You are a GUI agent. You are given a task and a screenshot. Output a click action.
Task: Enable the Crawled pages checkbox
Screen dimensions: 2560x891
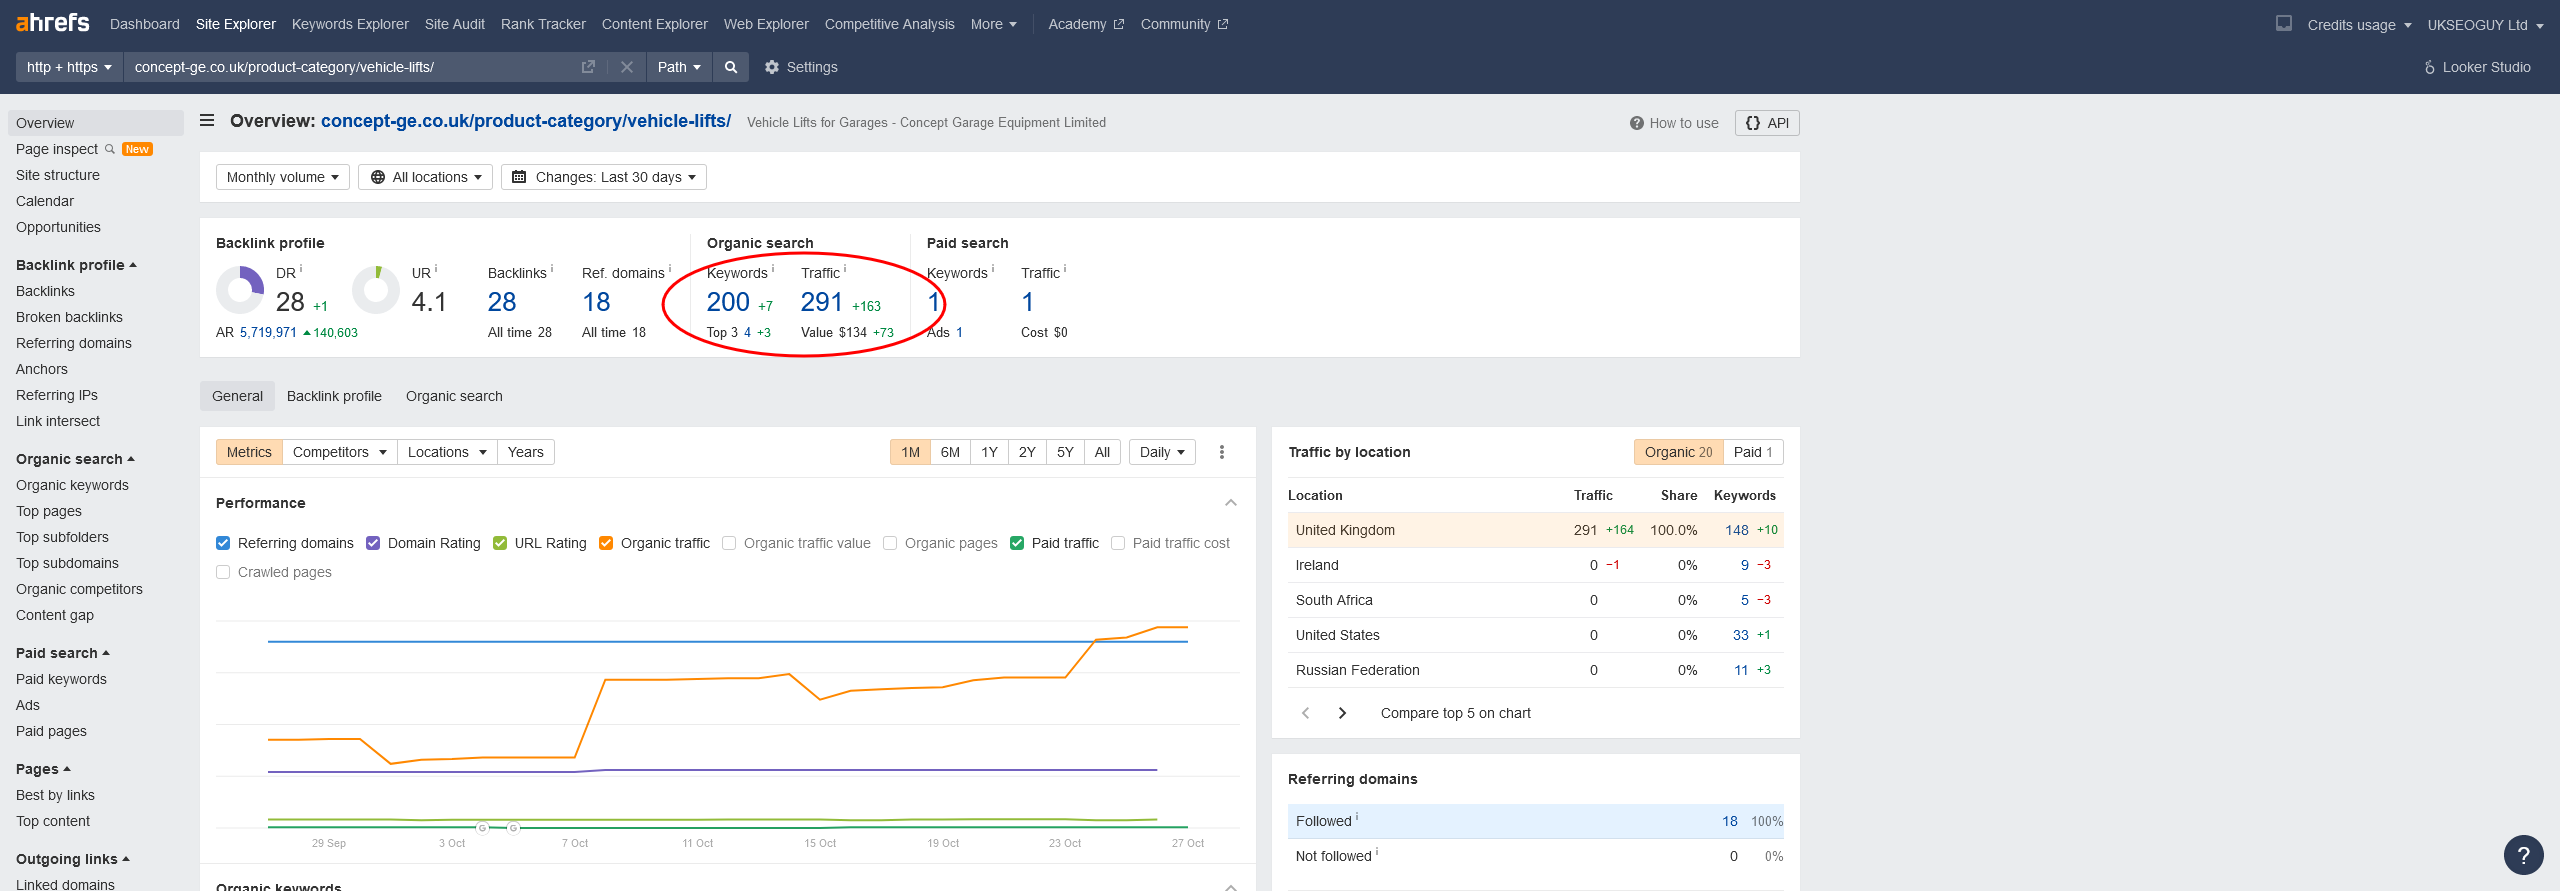pyautogui.click(x=223, y=572)
